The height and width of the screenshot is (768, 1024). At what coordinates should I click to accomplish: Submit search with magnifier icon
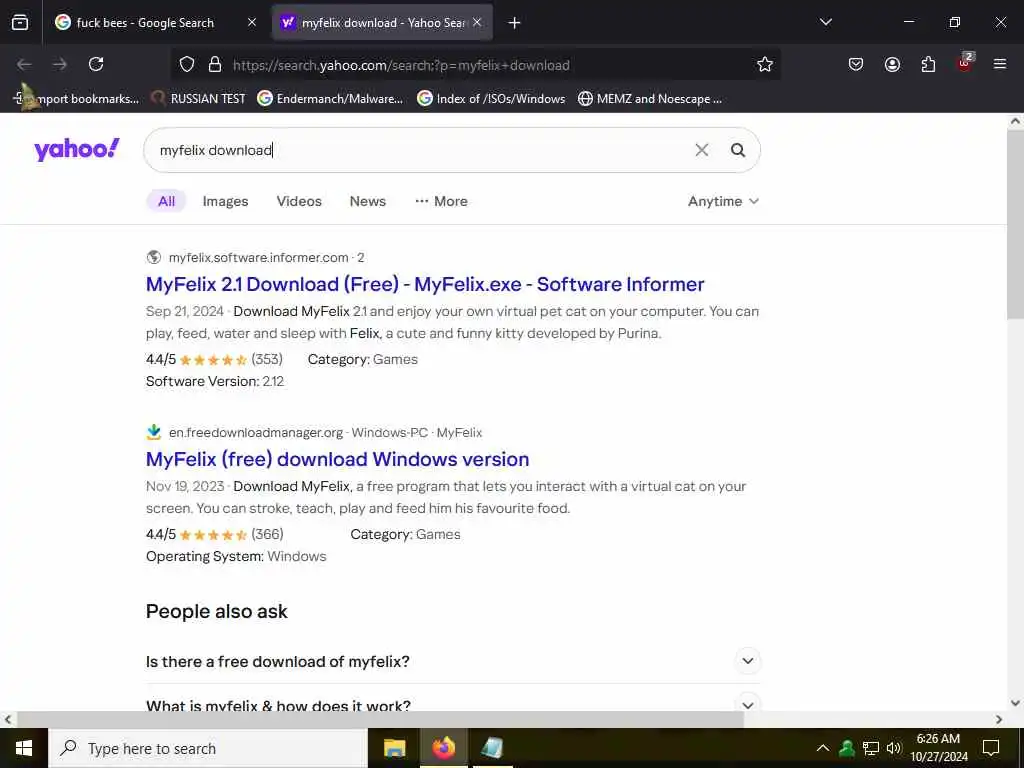point(738,150)
